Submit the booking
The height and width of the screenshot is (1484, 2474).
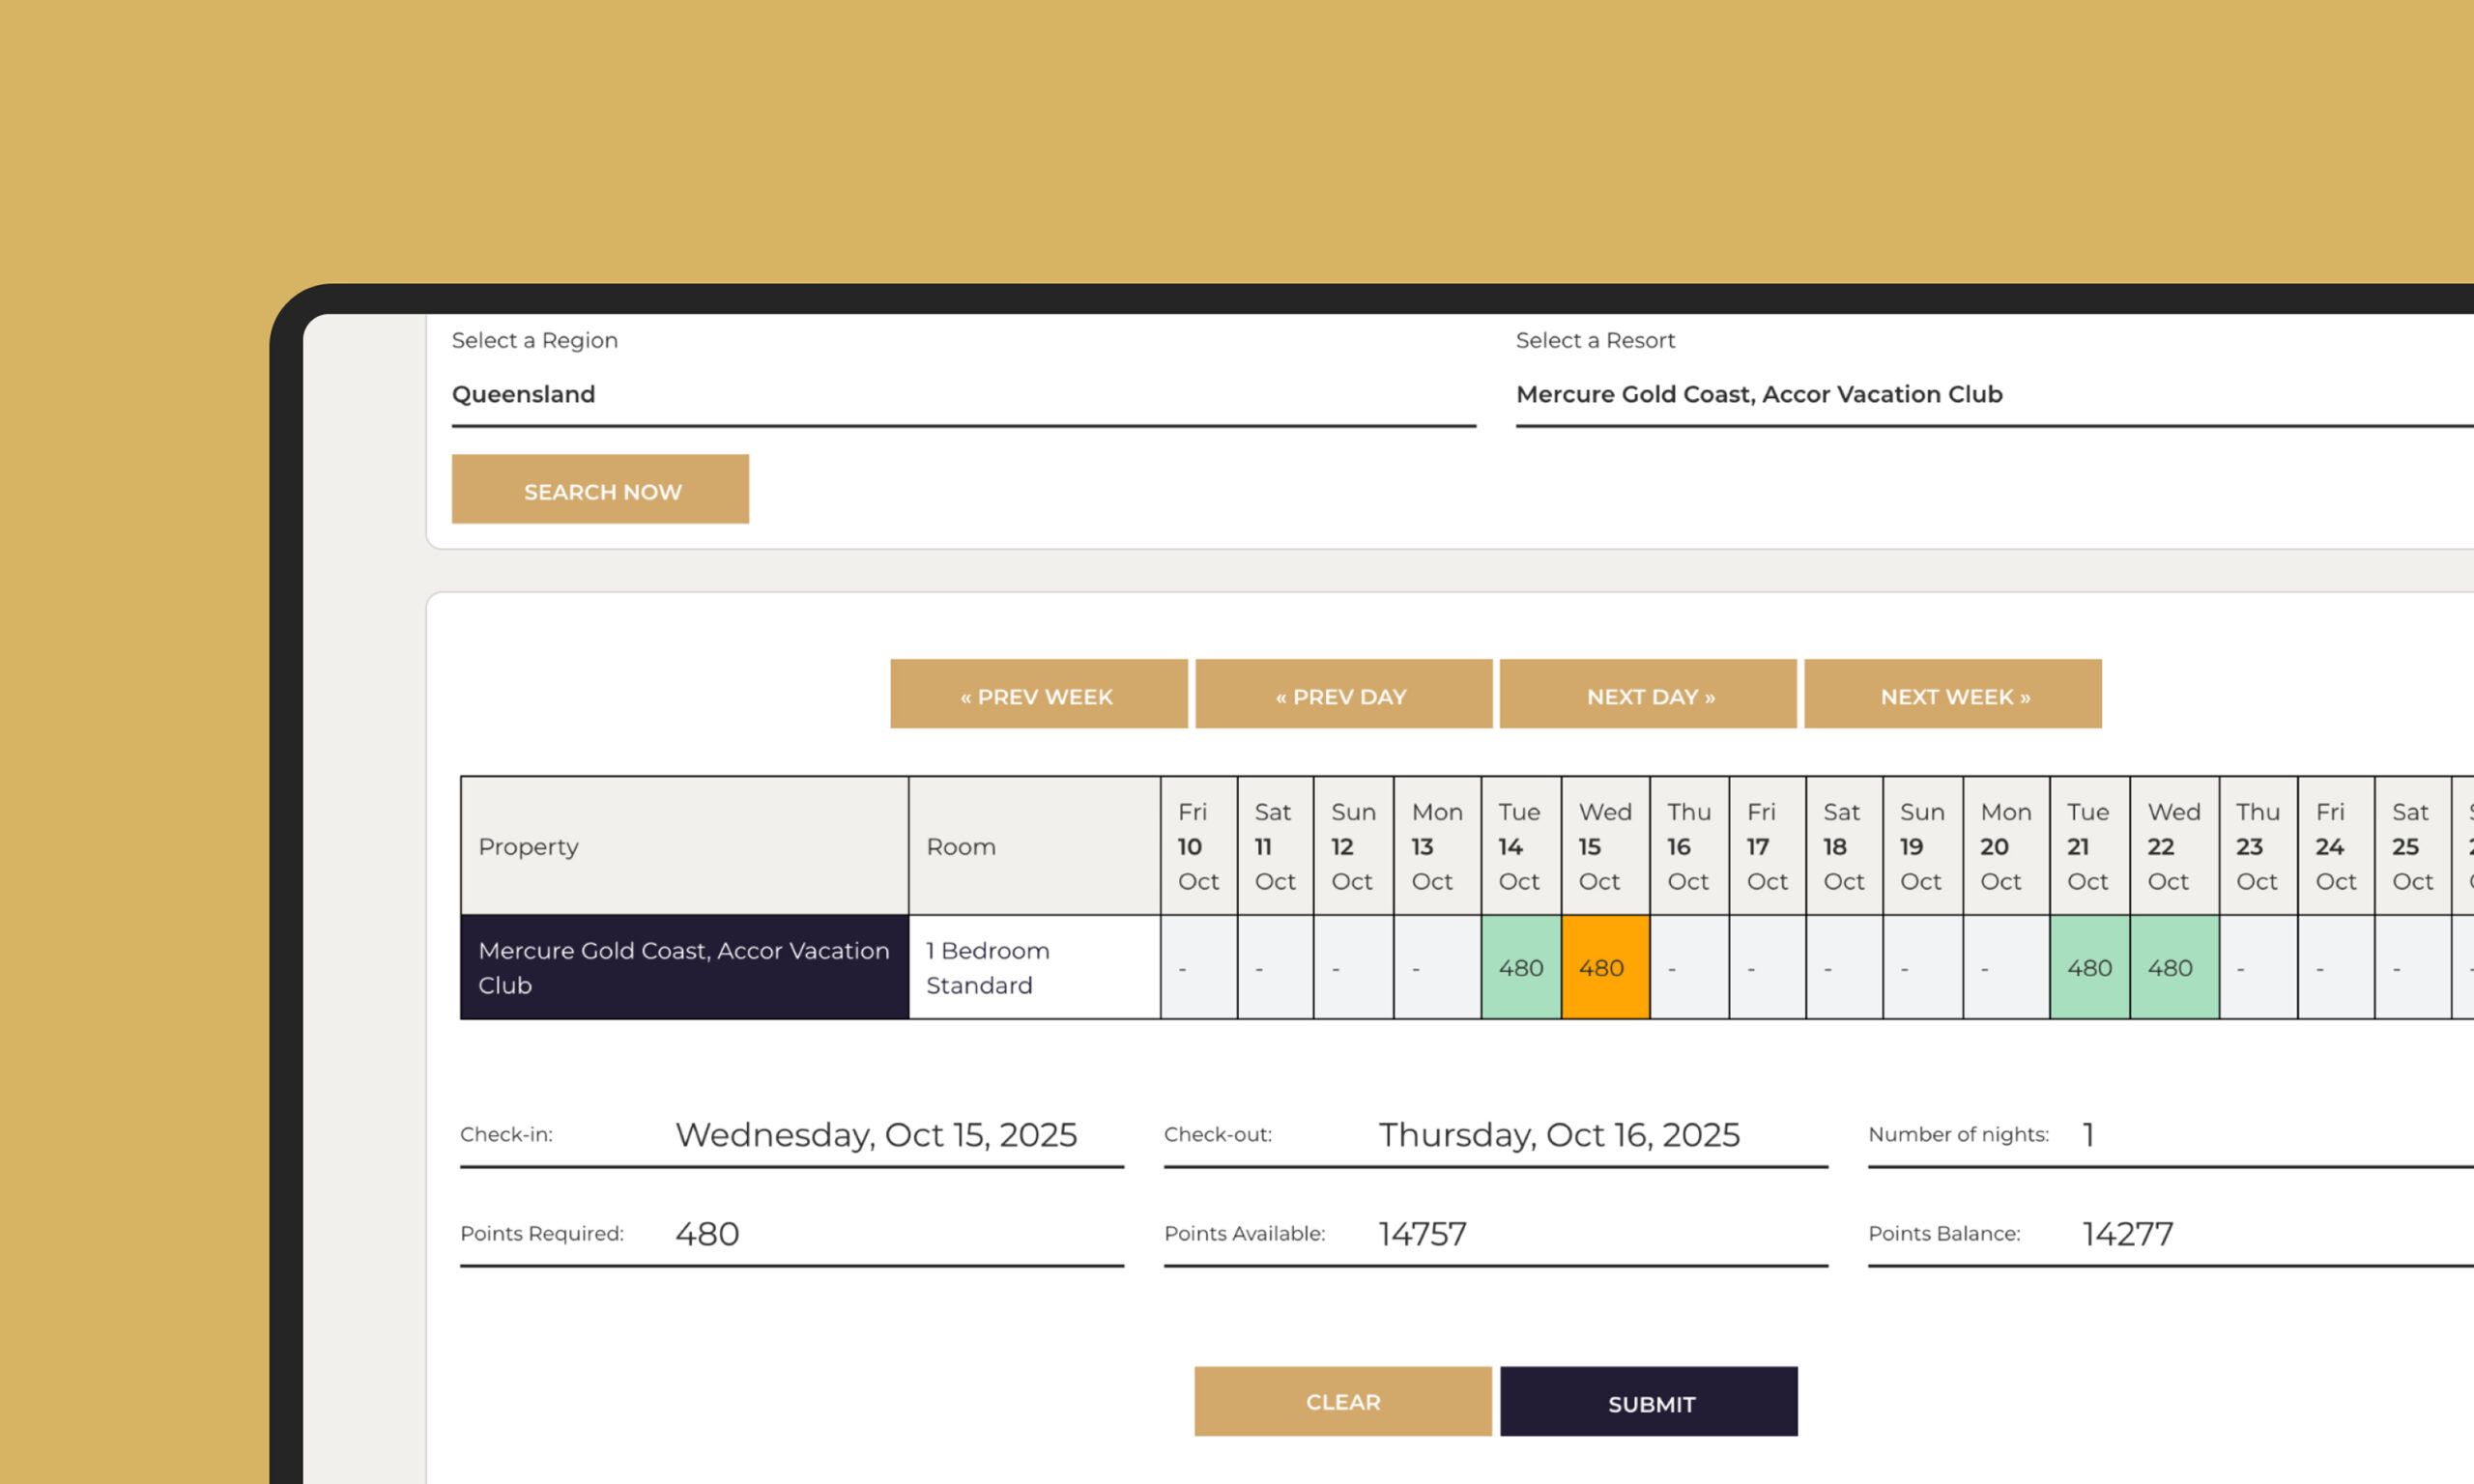click(1648, 1402)
